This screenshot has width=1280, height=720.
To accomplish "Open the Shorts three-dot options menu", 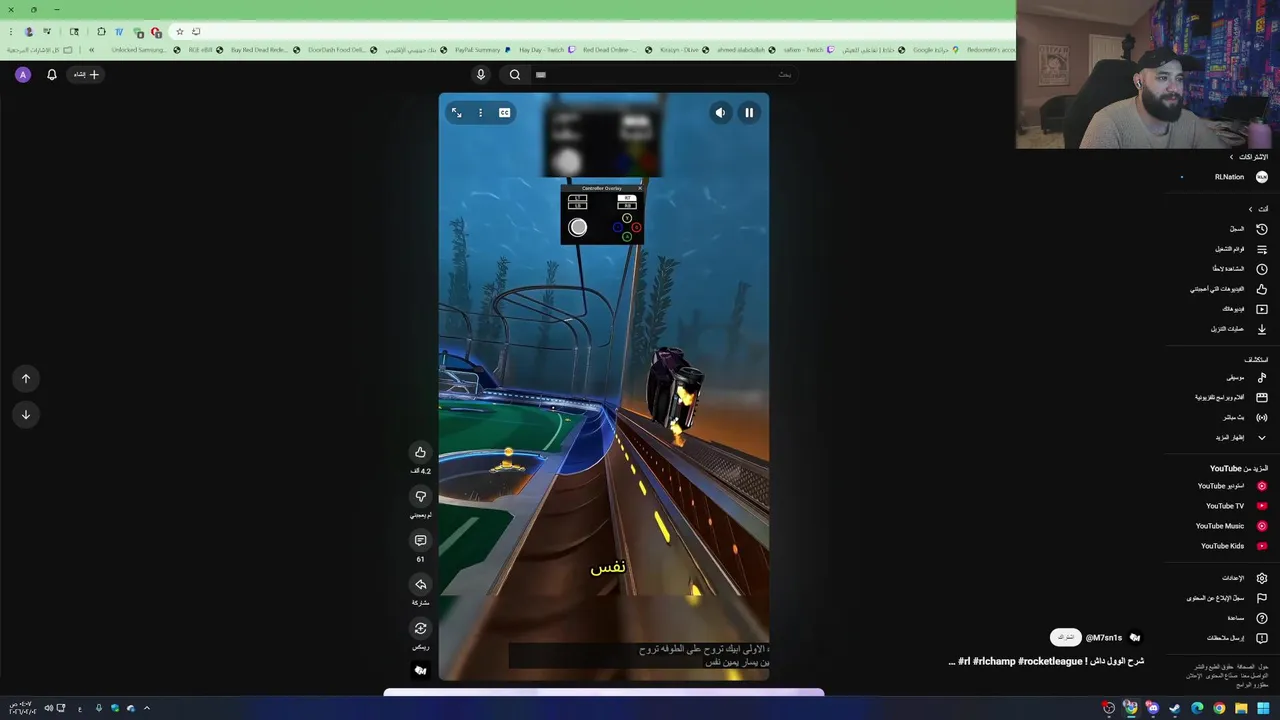I will [480, 113].
